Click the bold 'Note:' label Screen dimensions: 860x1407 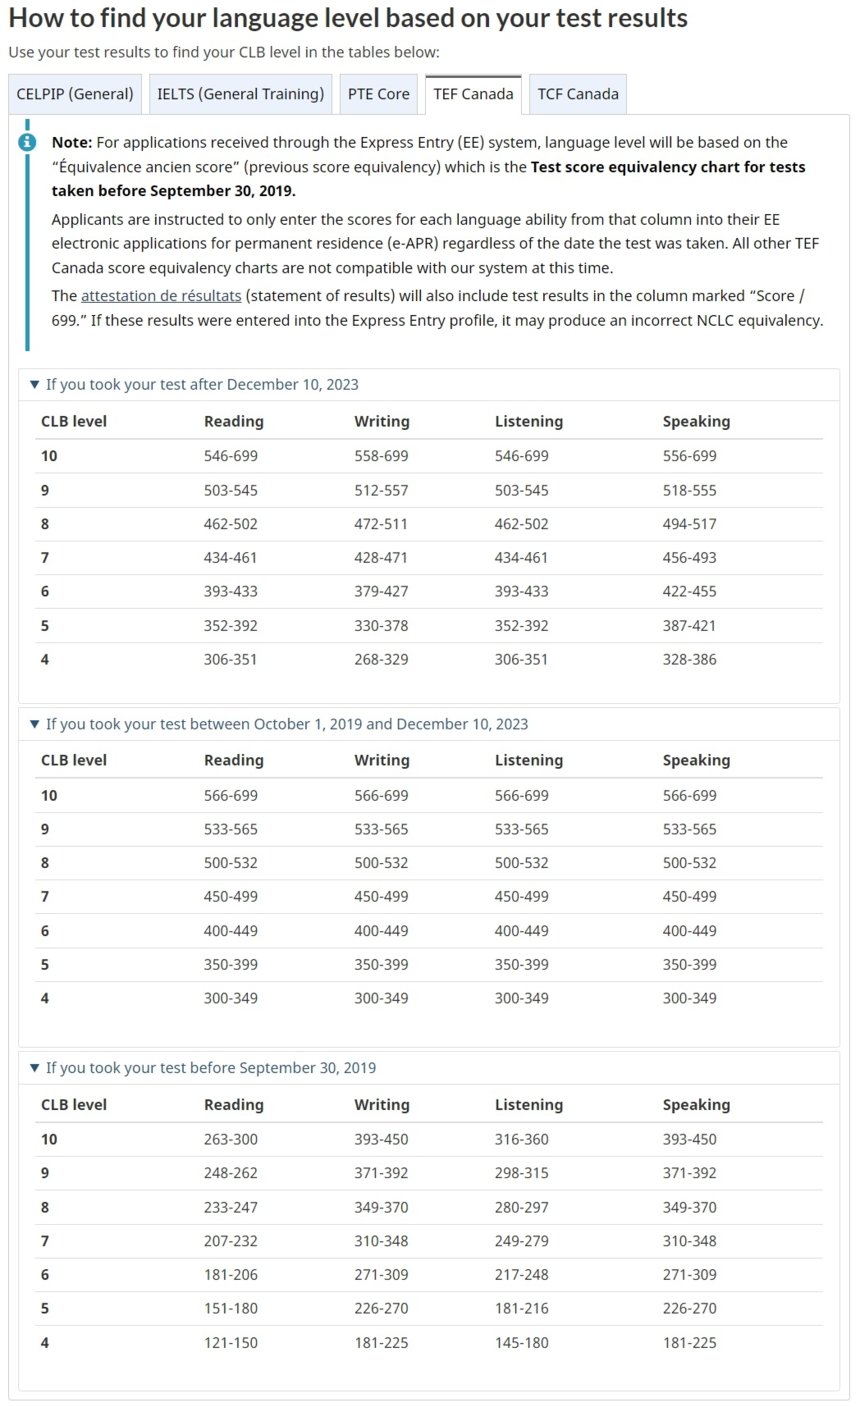72,142
